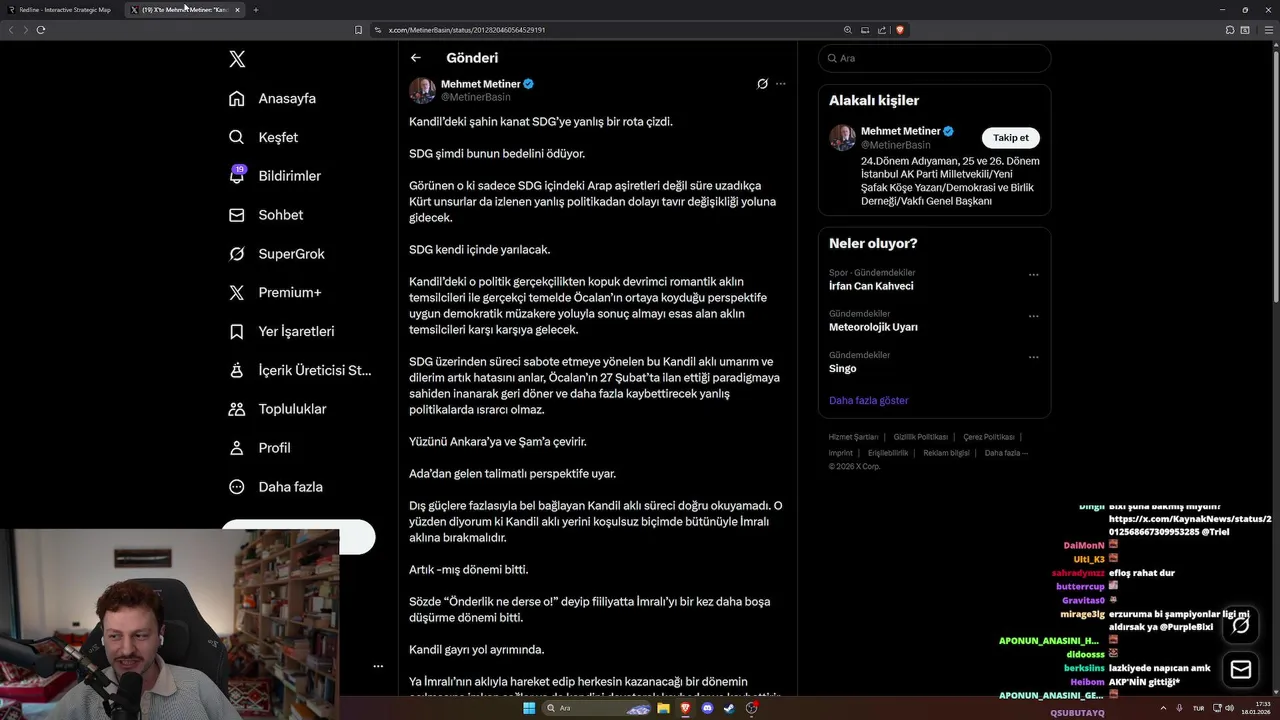Click Daha fazla göster link

point(869,400)
